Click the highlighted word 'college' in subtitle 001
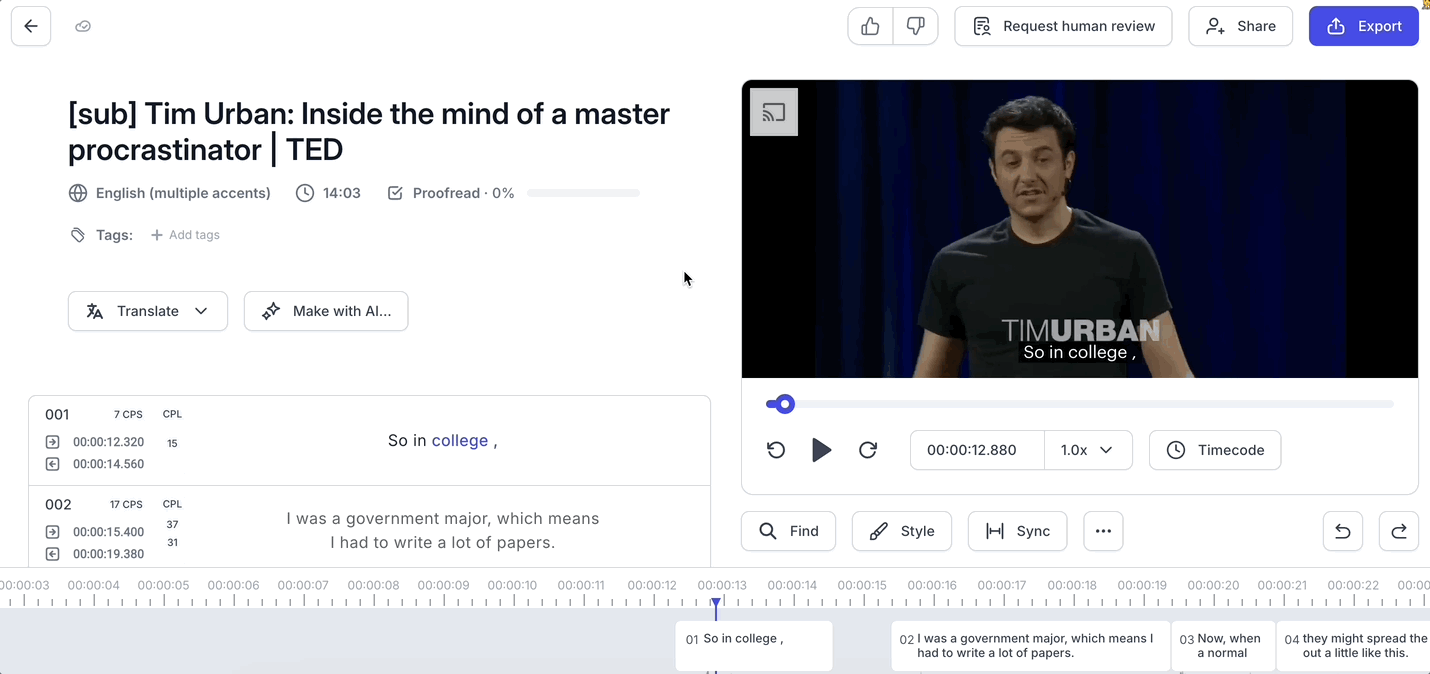Viewport: 1430px width, 674px height. [x=460, y=441]
